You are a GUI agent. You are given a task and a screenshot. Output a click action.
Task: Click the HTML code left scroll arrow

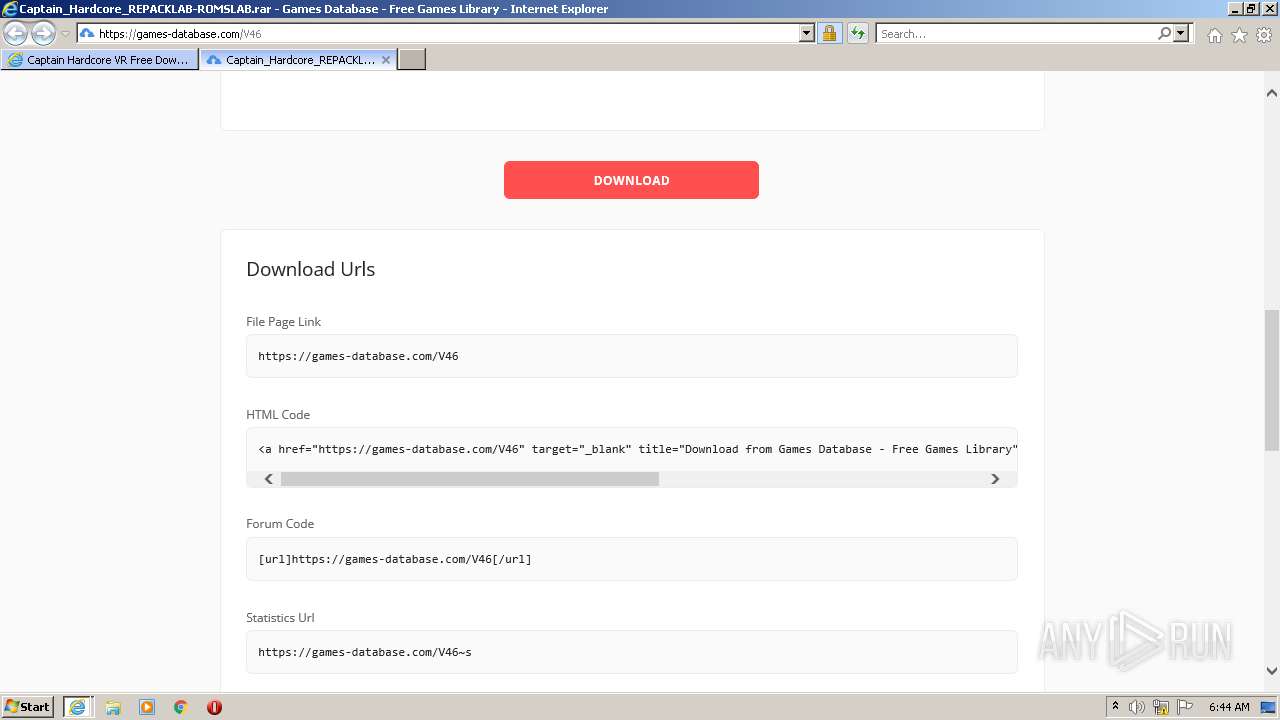(x=268, y=479)
